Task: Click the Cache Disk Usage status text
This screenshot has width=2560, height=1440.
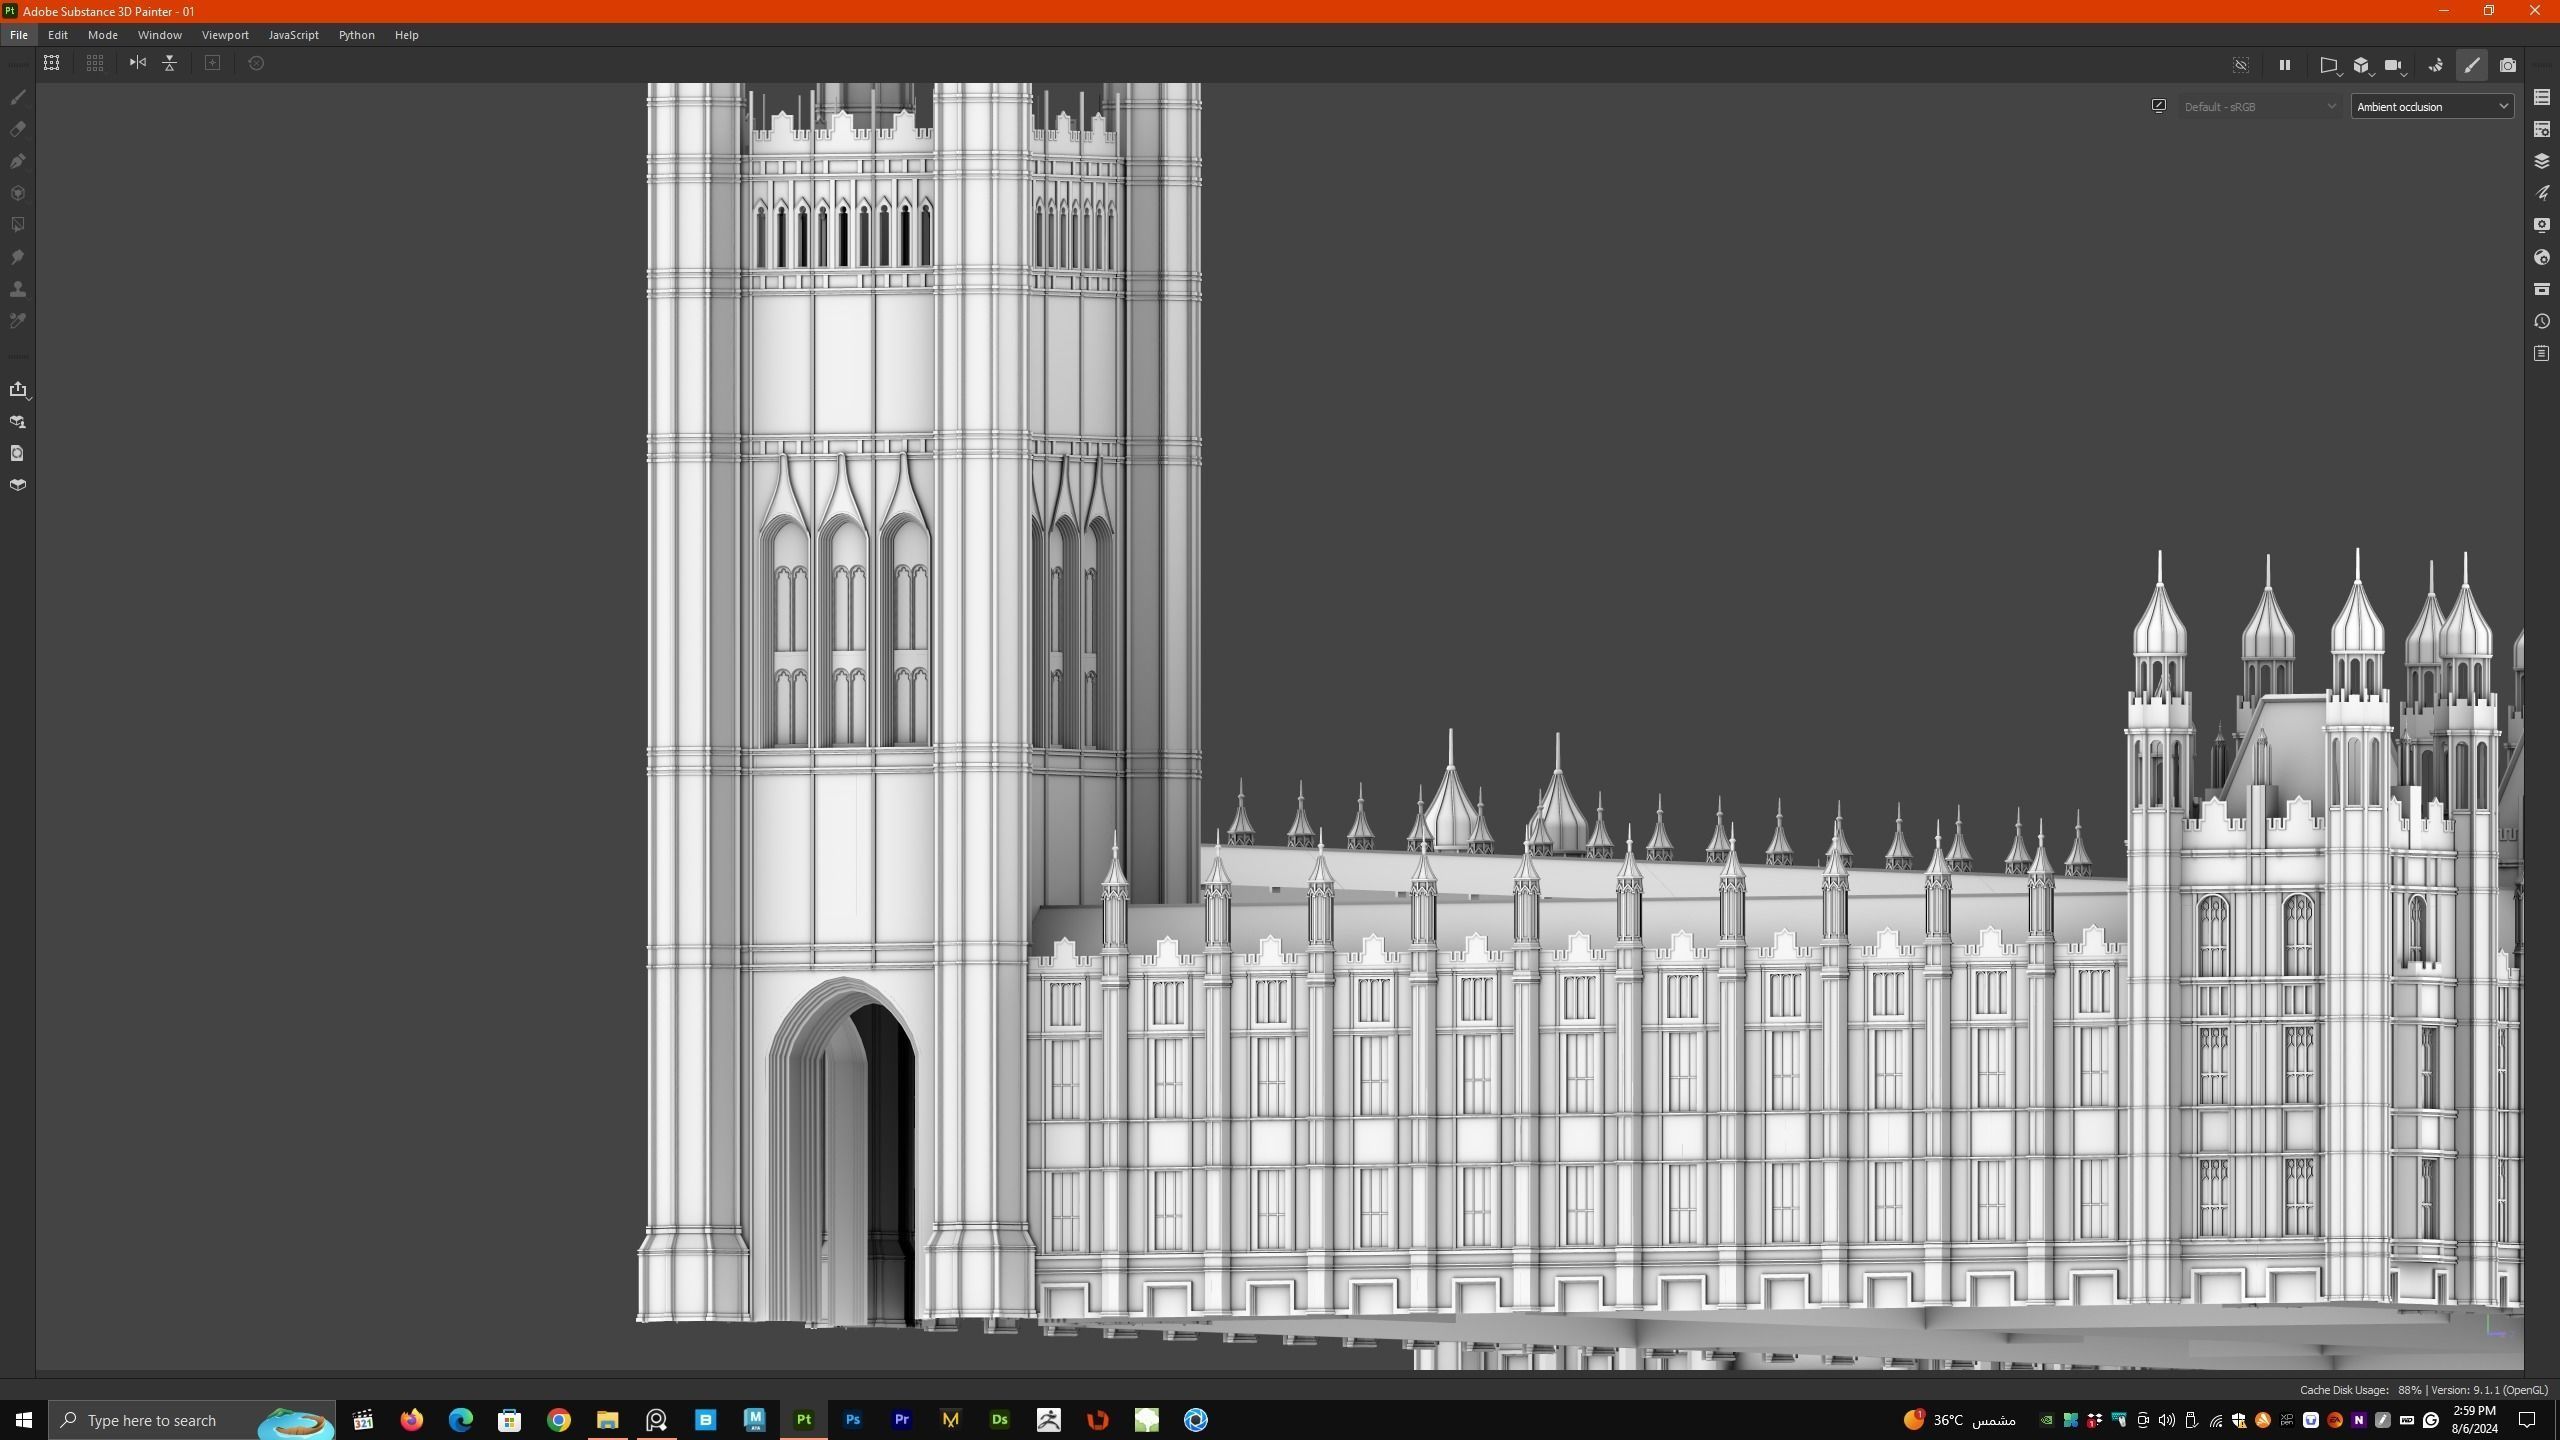Action: point(2360,1390)
